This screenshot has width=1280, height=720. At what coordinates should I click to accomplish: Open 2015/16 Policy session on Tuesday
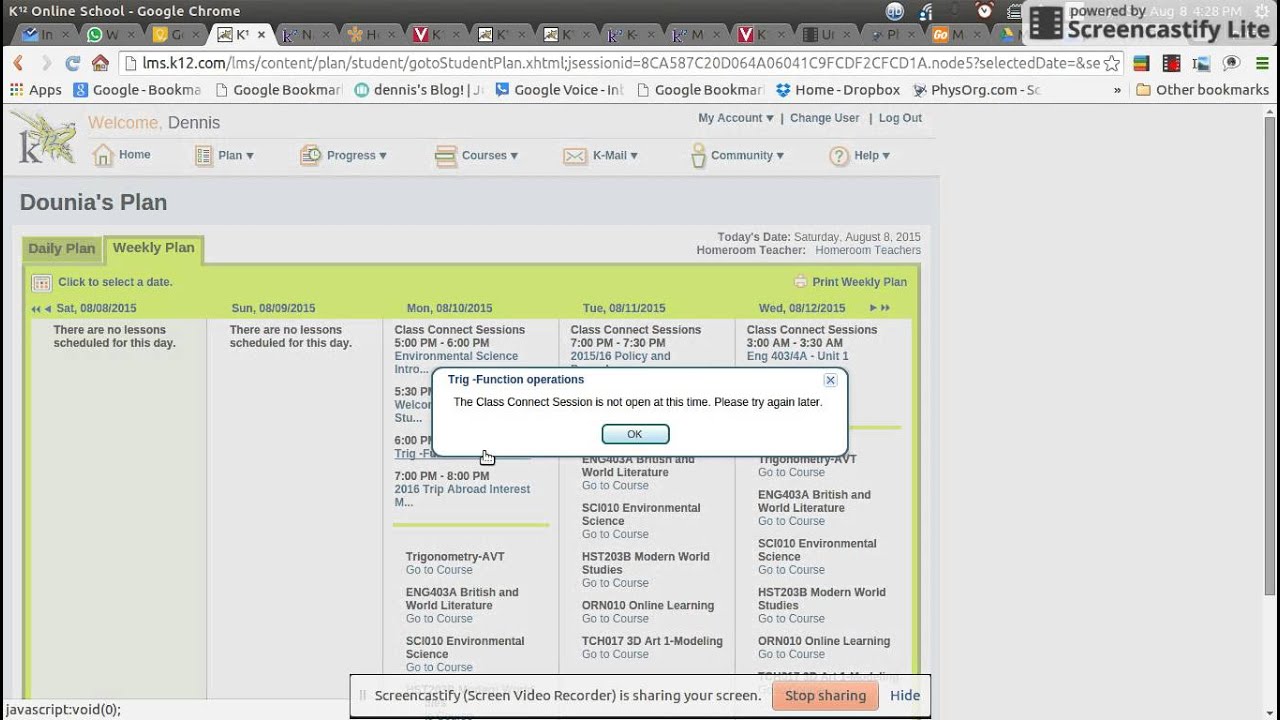620,356
